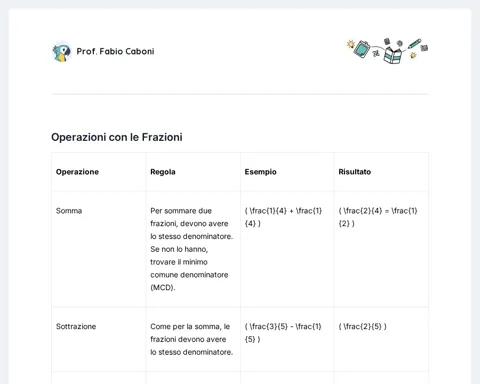This screenshot has width=480, height=384.
Task: Click the teal notepad doodle icon
Action: pos(362,49)
